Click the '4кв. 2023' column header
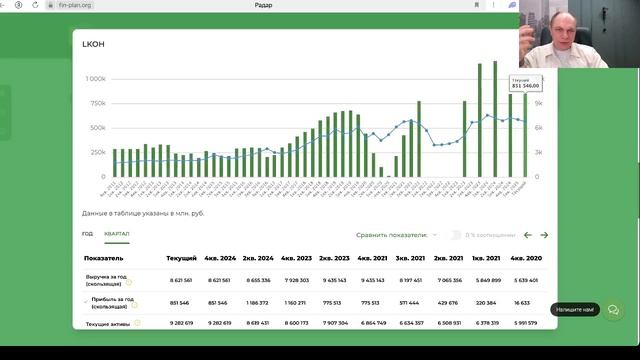Viewport: 640px width, 360px height. click(296, 258)
